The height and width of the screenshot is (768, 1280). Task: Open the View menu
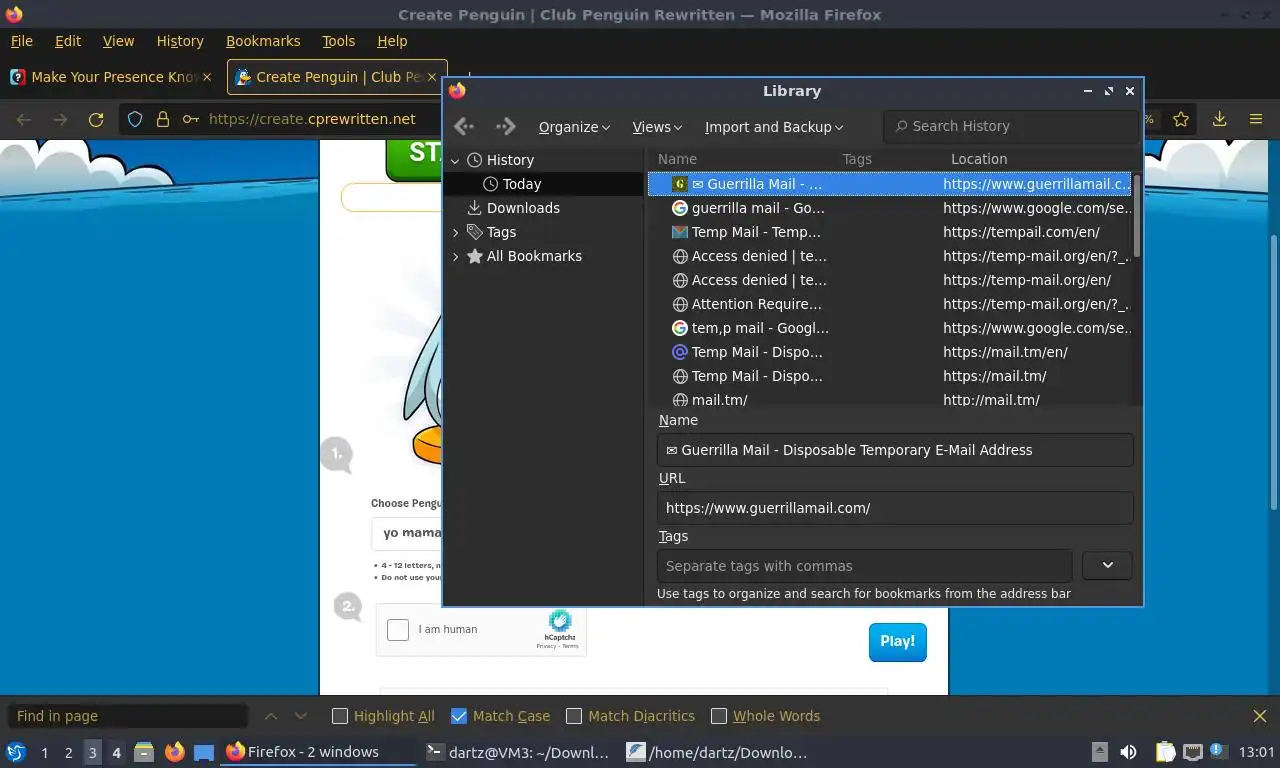click(118, 41)
